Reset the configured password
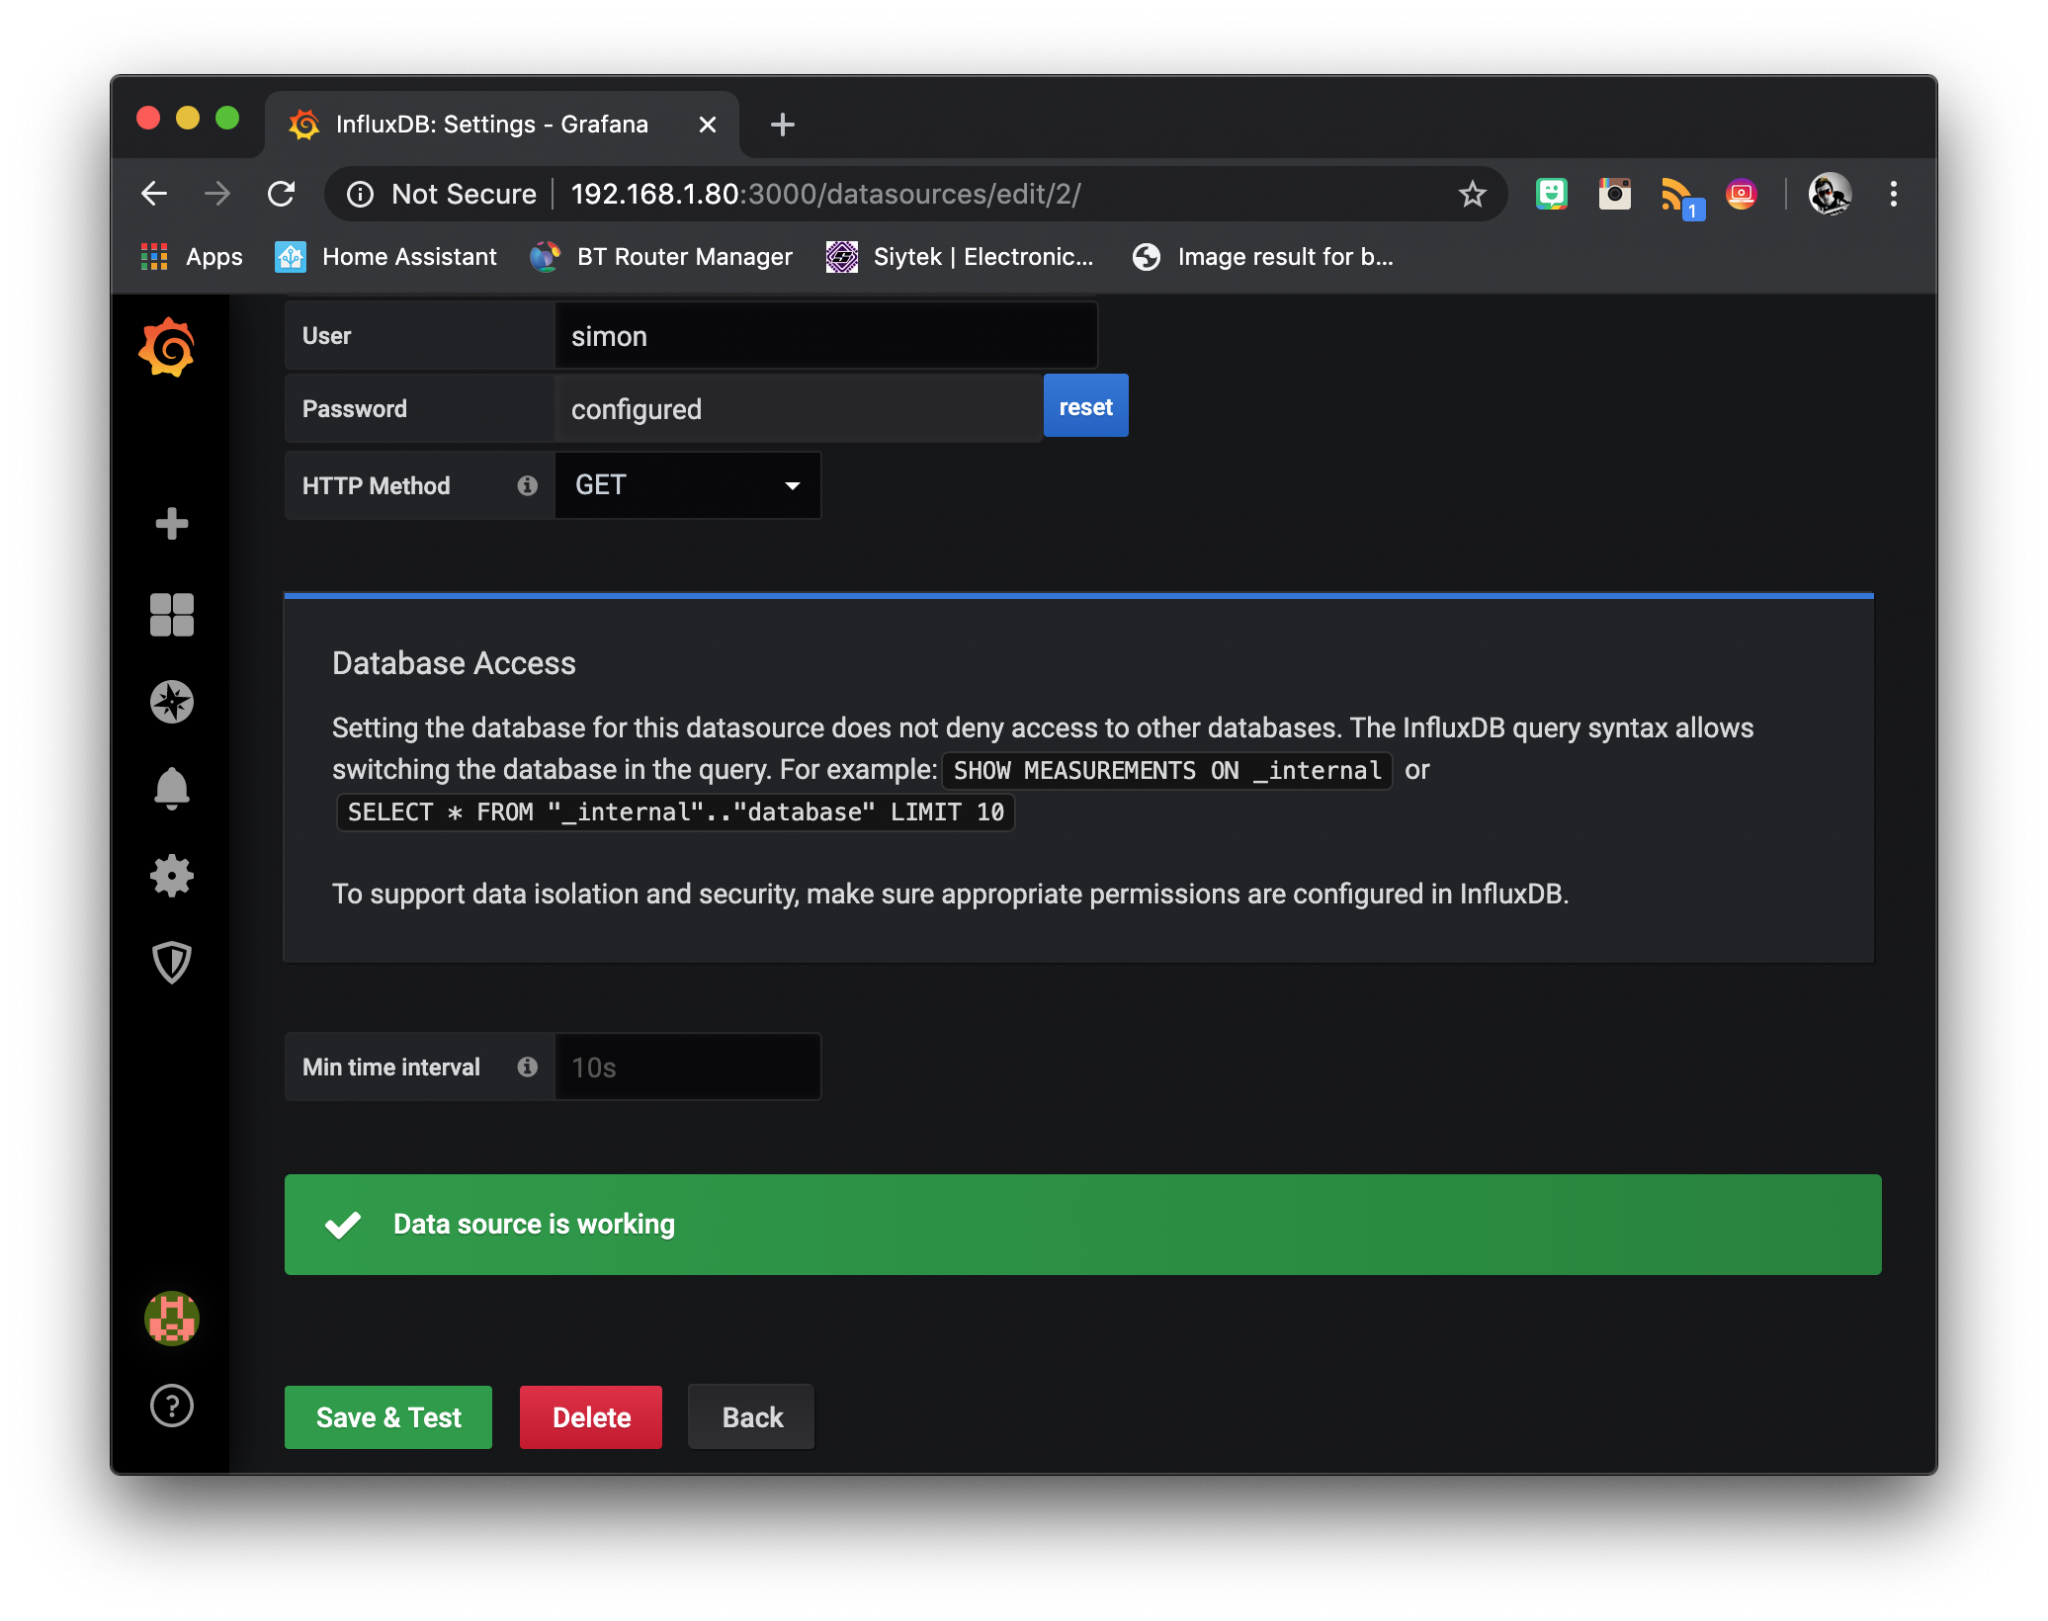This screenshot has width=2048, height=1621. point(1085,406)
